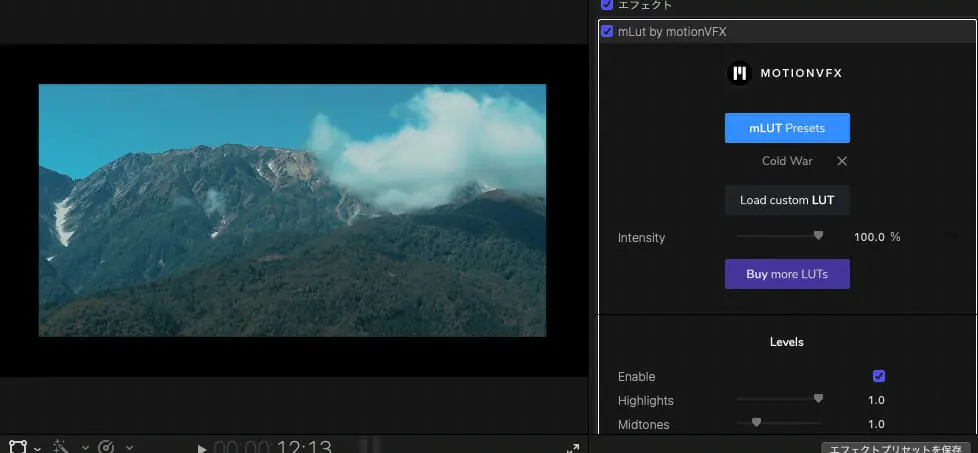This screenshot has height=453, width=978.
Task: Select the Transform tool icon
Action: click(x=17, y=447)
